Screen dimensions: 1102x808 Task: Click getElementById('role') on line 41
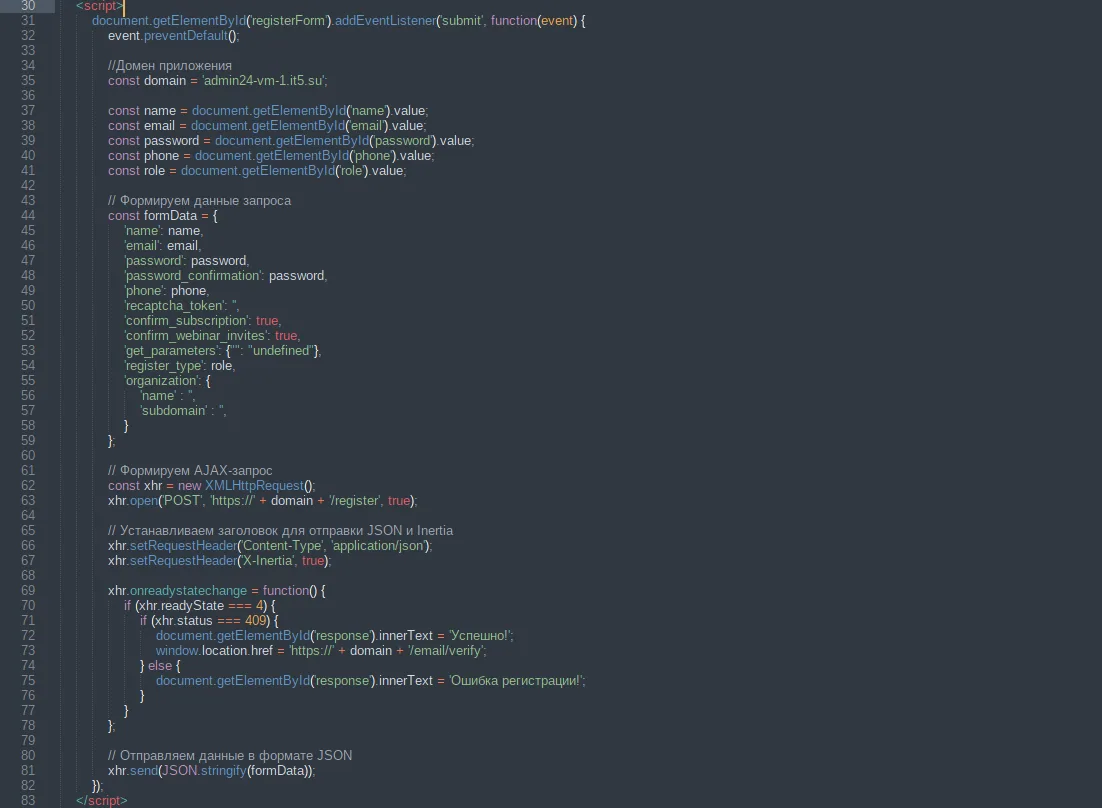pyautogui.click(x=275, y=171)
